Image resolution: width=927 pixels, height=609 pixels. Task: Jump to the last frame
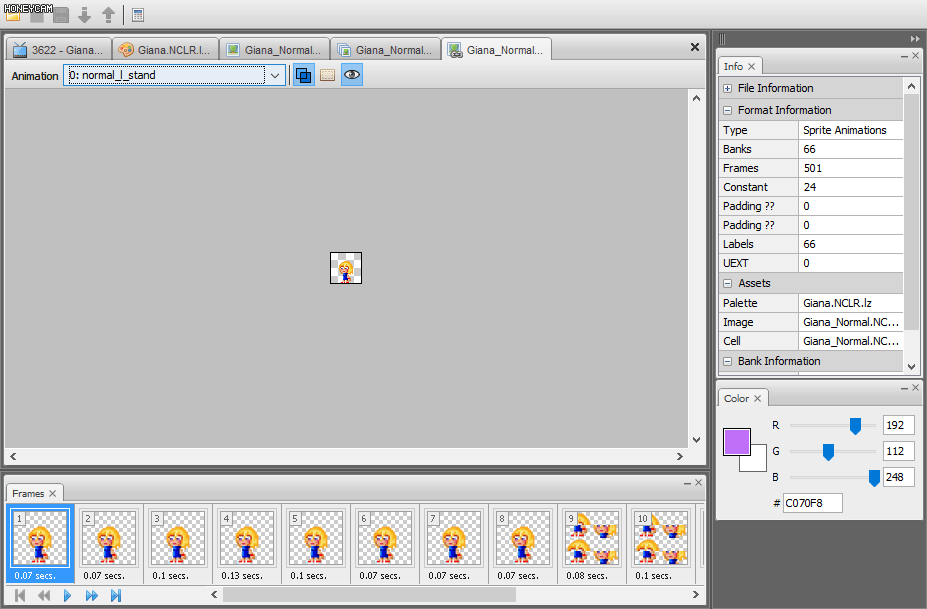(116, 595)
